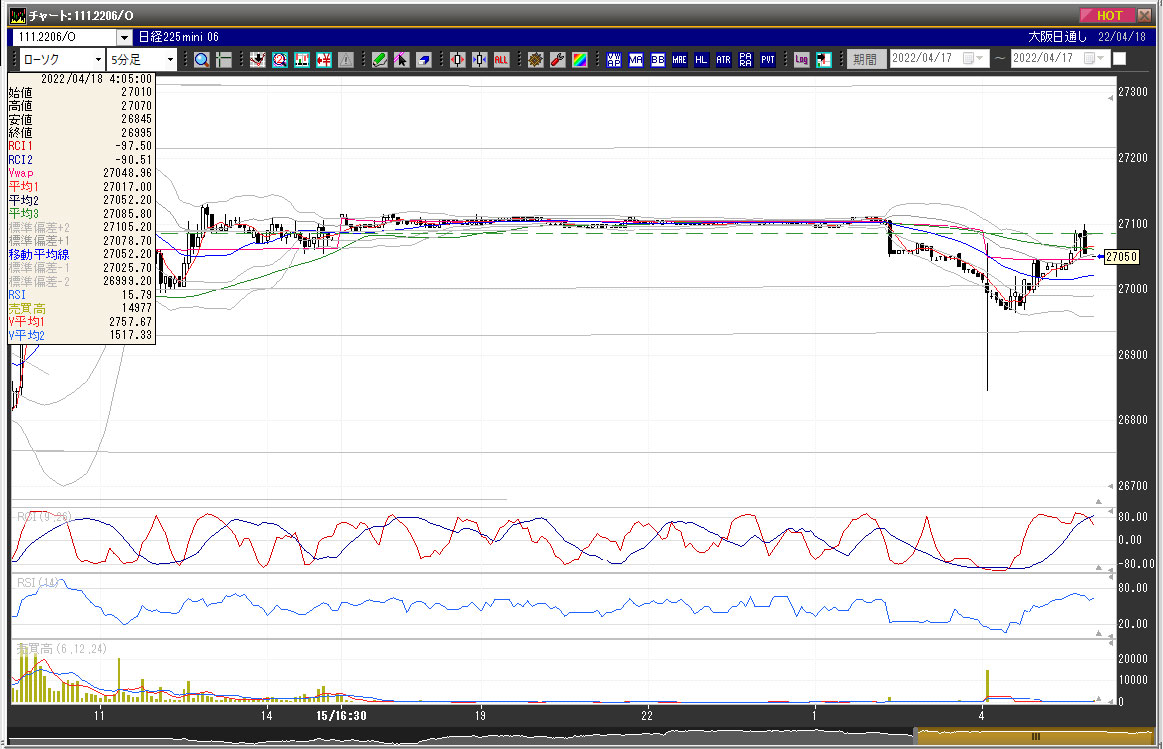1163x749 pixels.
Task: Click the blue-arrow candle width icon
Action: [x=480, y=60]
